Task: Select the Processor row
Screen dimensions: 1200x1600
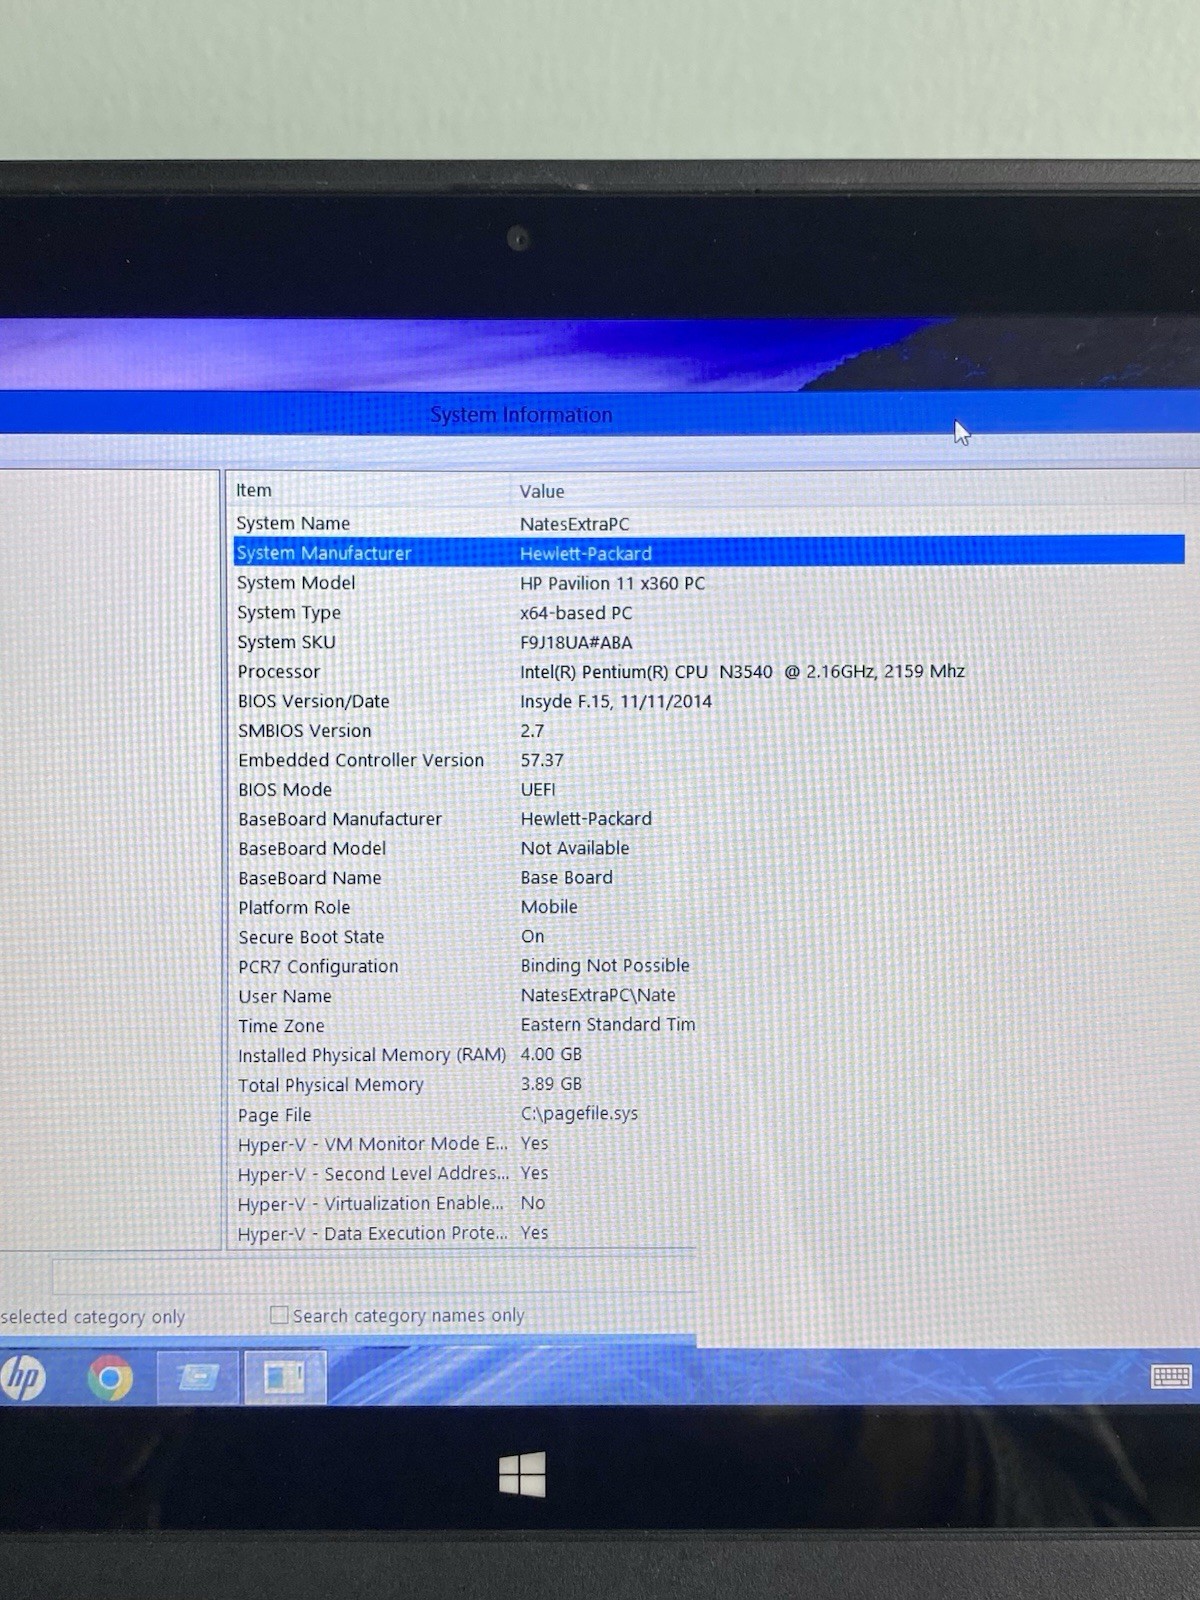Action: coord(708,671)
